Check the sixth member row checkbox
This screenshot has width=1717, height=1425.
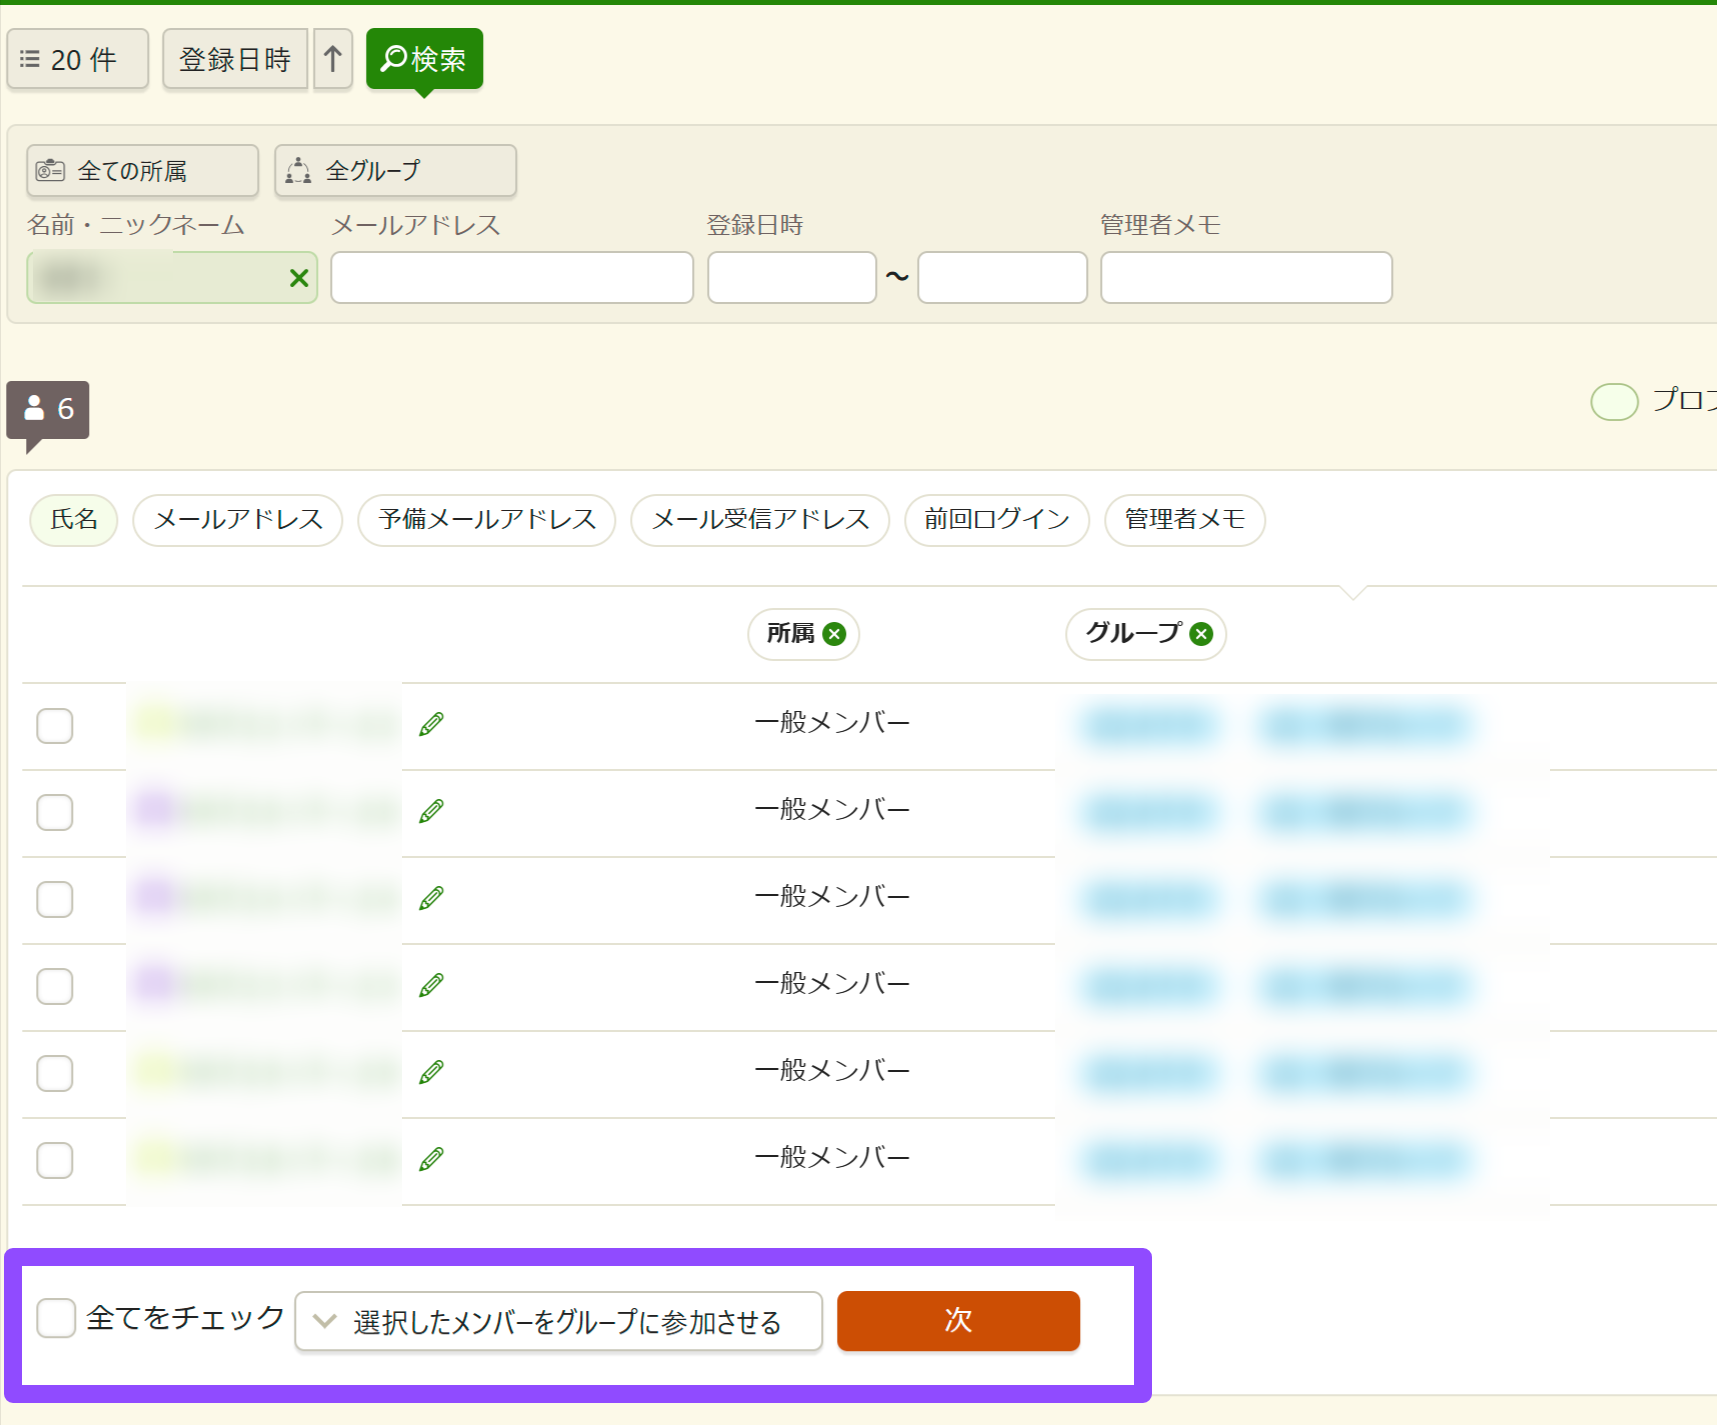click(x=55, y=1160)
